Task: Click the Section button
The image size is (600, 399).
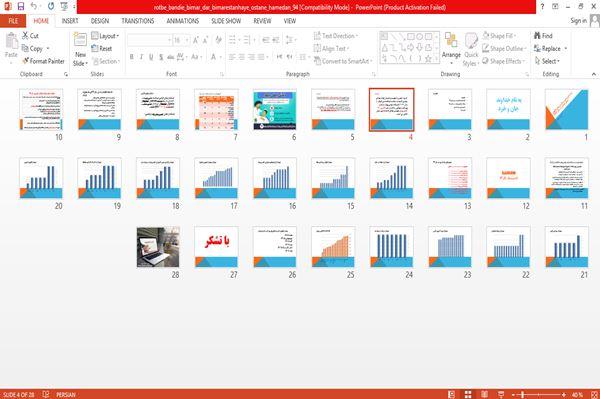Action: (x=106, y=61)
